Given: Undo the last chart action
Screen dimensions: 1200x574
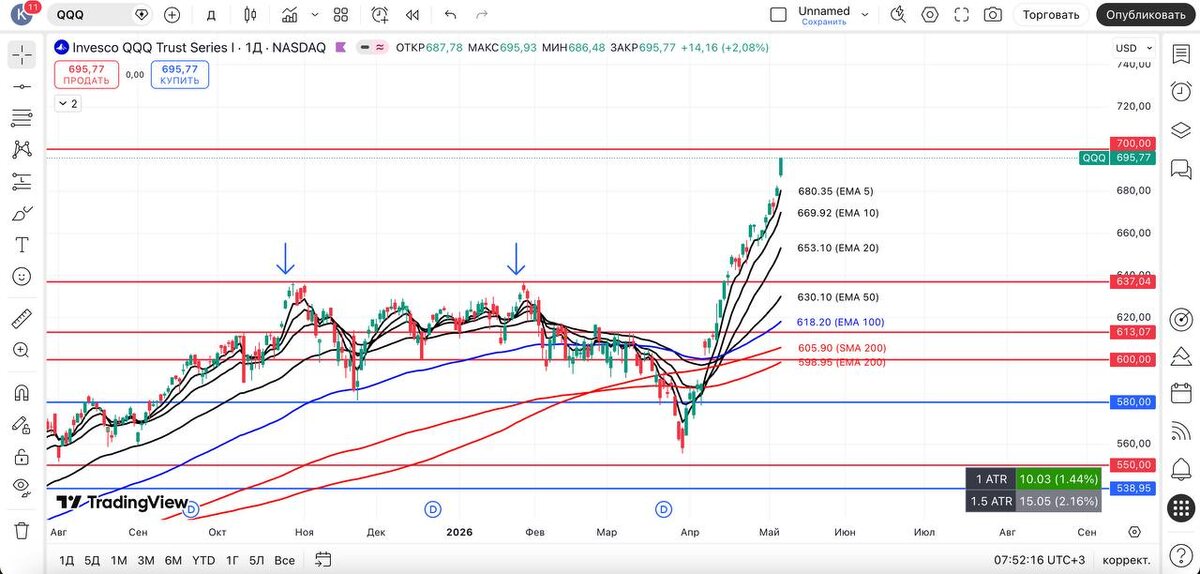Looking at the screenshot, I should point(450,15).
